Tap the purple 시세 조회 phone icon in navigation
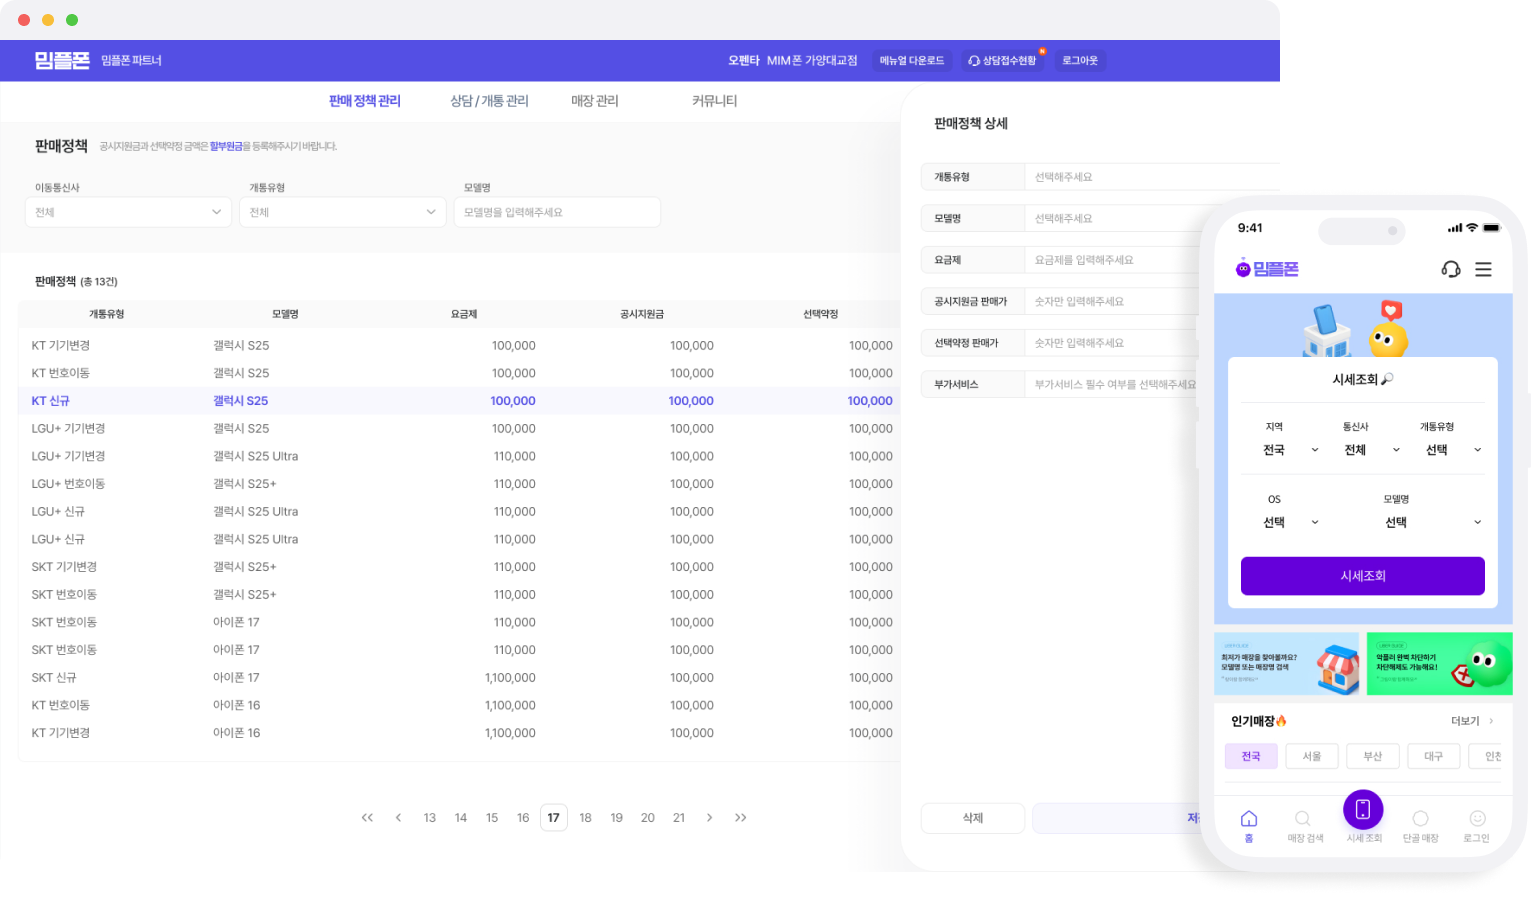This screenshot has height=897, width=1531. coord(1363,810)
